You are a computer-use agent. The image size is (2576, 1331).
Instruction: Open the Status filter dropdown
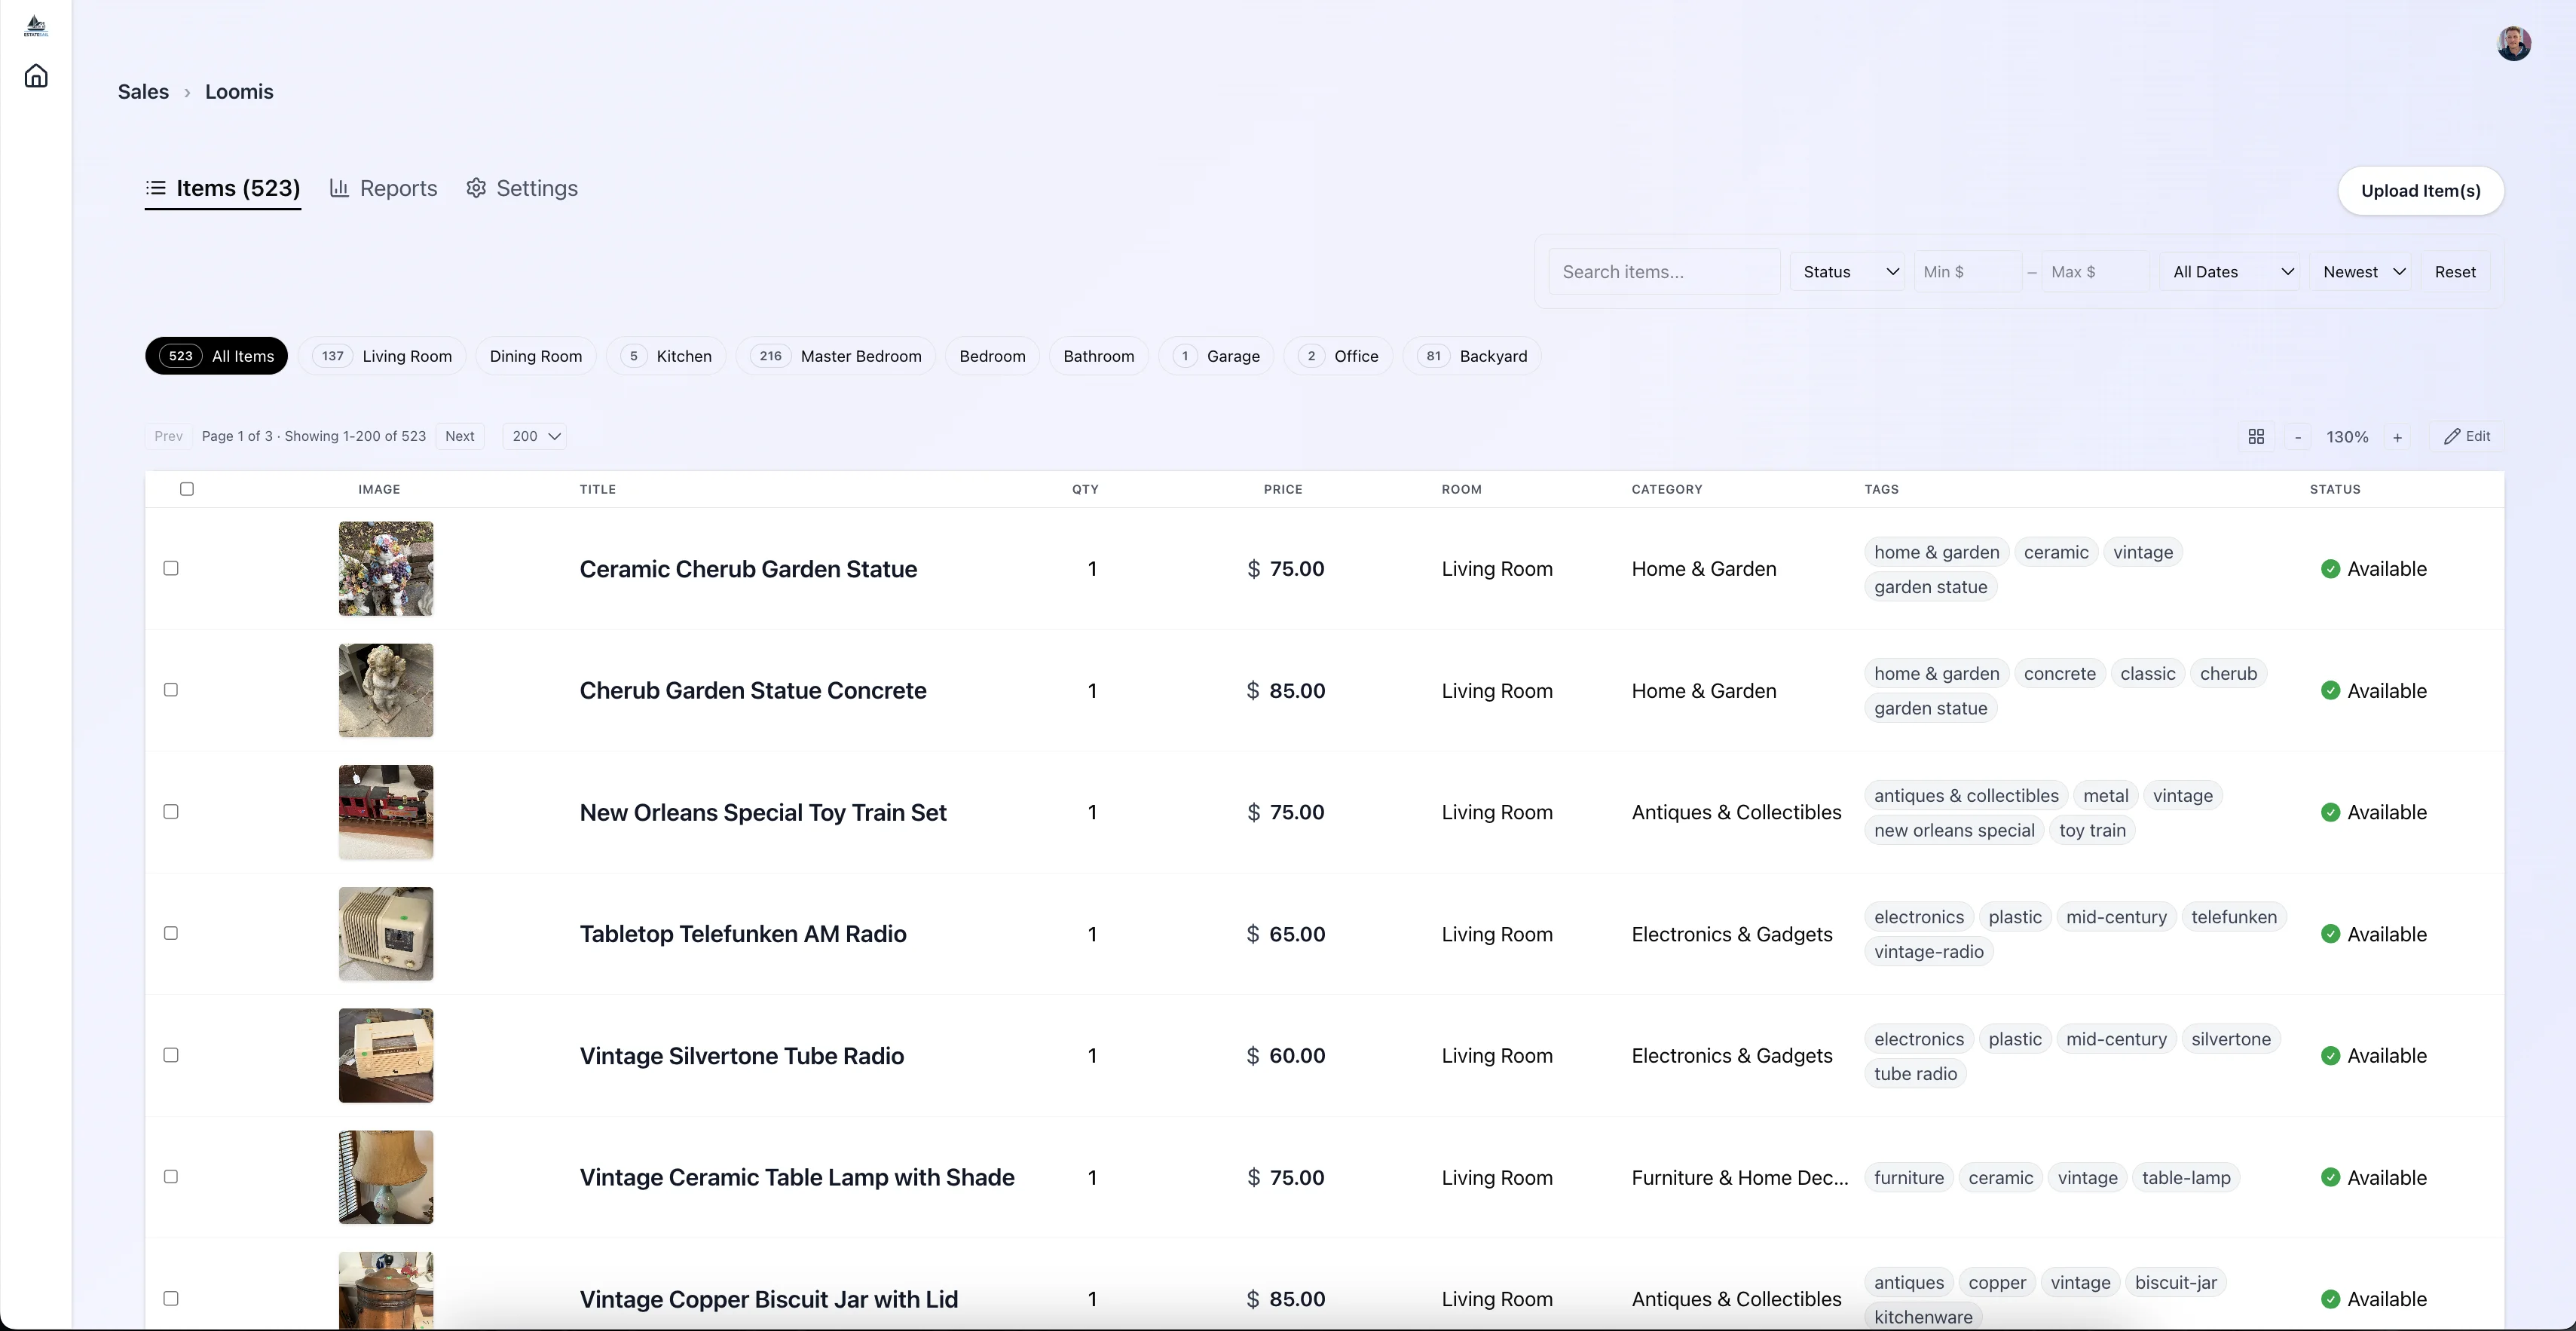point(1847,271)
